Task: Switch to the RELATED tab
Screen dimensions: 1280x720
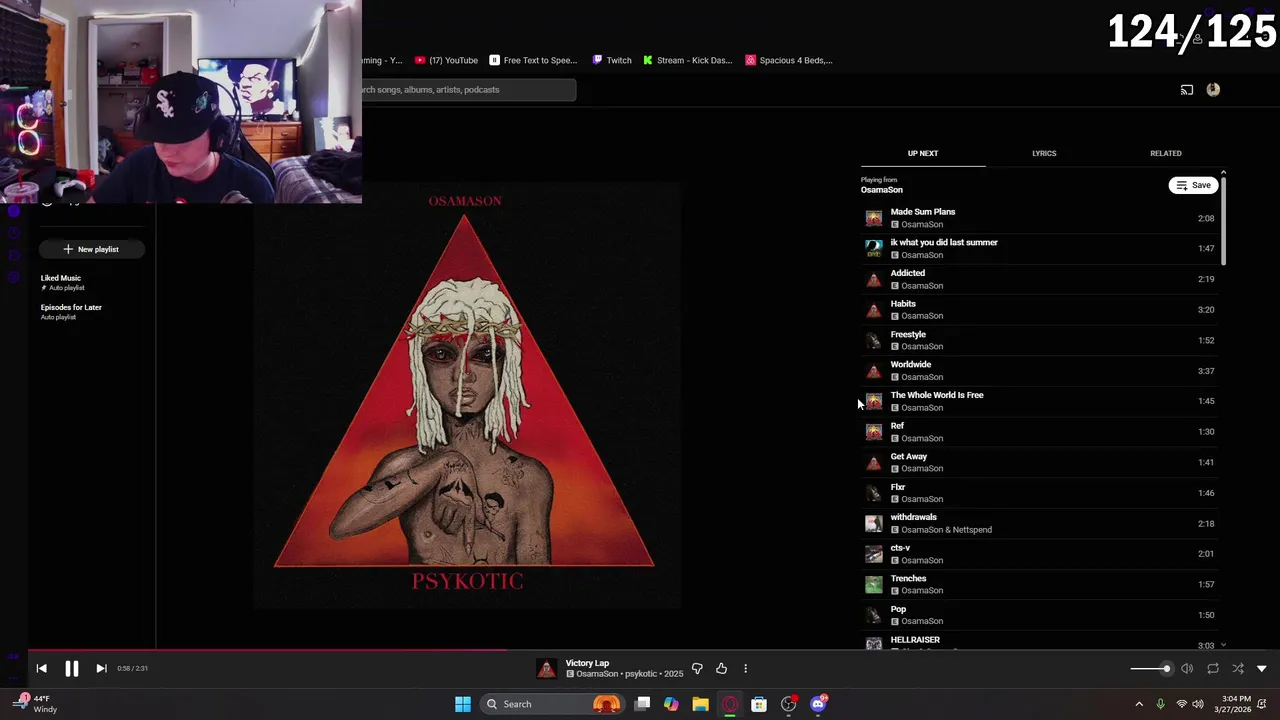Action: (1165, 153)
